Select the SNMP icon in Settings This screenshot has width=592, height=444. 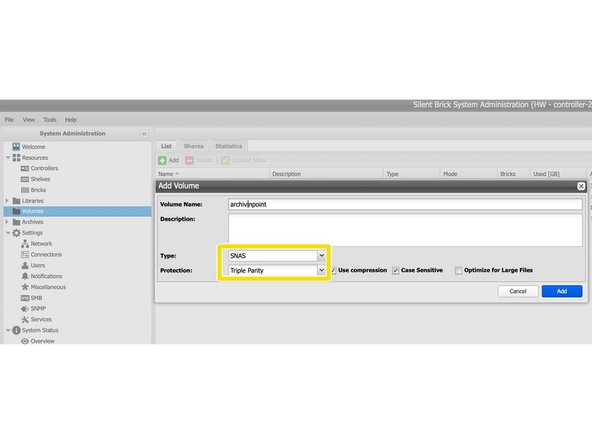25,308
